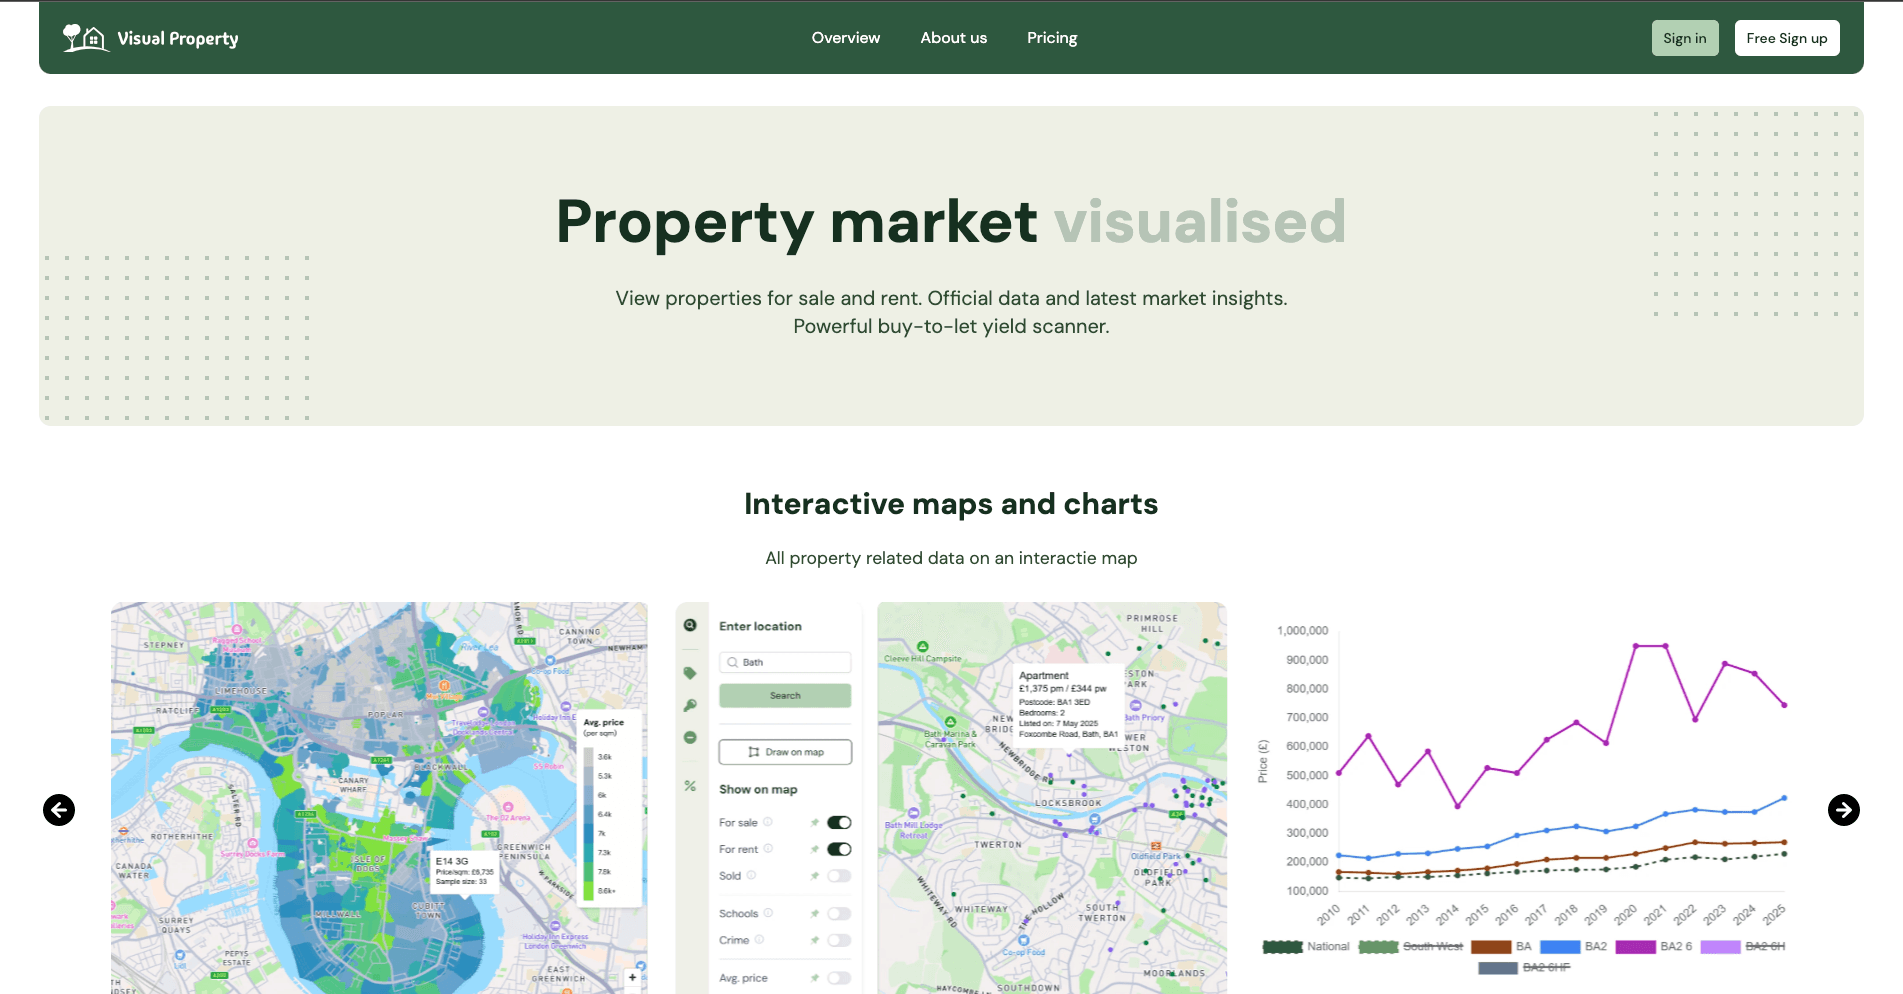
Task: Enable the Schools toggle
Action: 839,914
